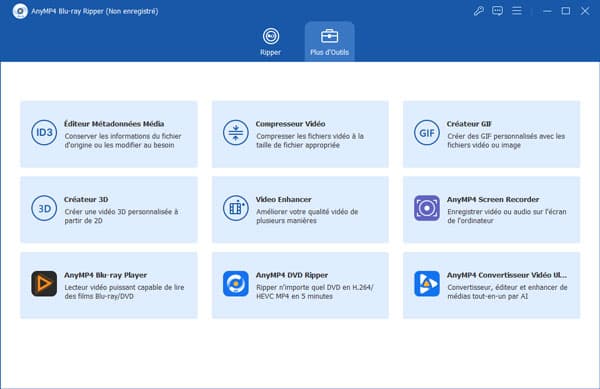Image resolution: width=600 pixels, height=389 pixels.
Task: Maximize the application window
Action: [x=566, y=11]
